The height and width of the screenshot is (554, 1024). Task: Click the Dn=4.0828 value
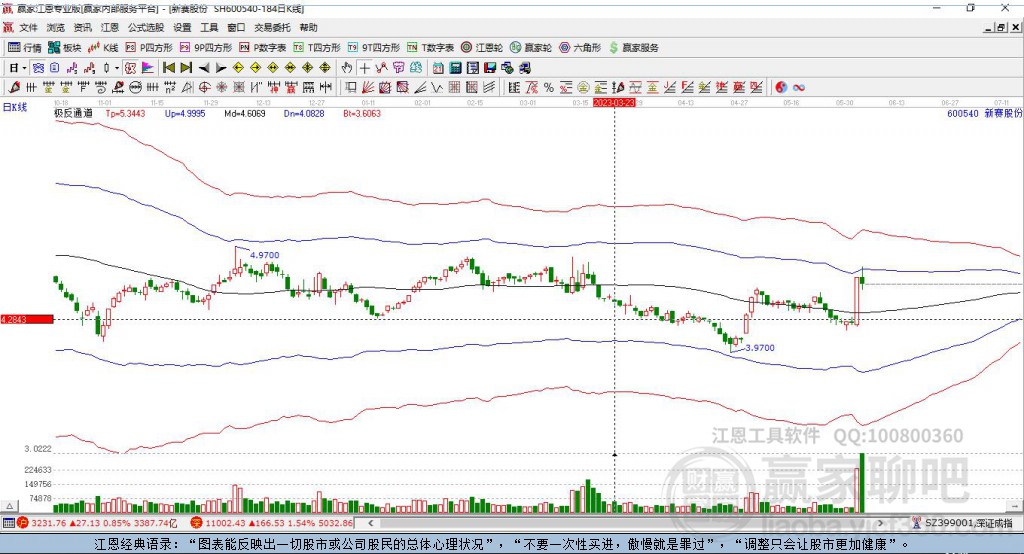pyautogui.click(x=304, y=113)
